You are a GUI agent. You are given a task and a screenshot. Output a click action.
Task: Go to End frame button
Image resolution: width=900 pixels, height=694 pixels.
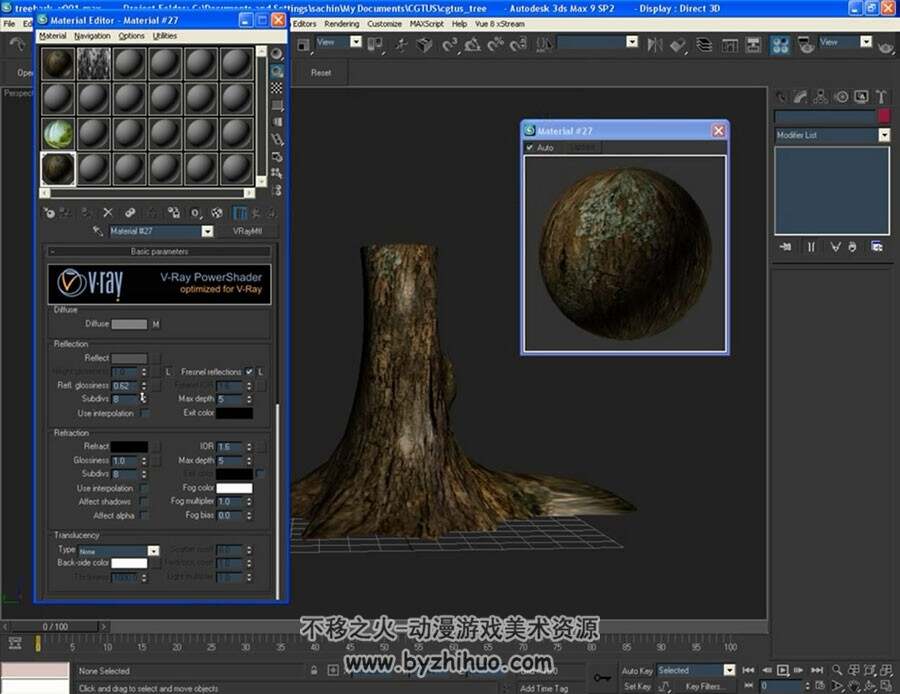817,670
